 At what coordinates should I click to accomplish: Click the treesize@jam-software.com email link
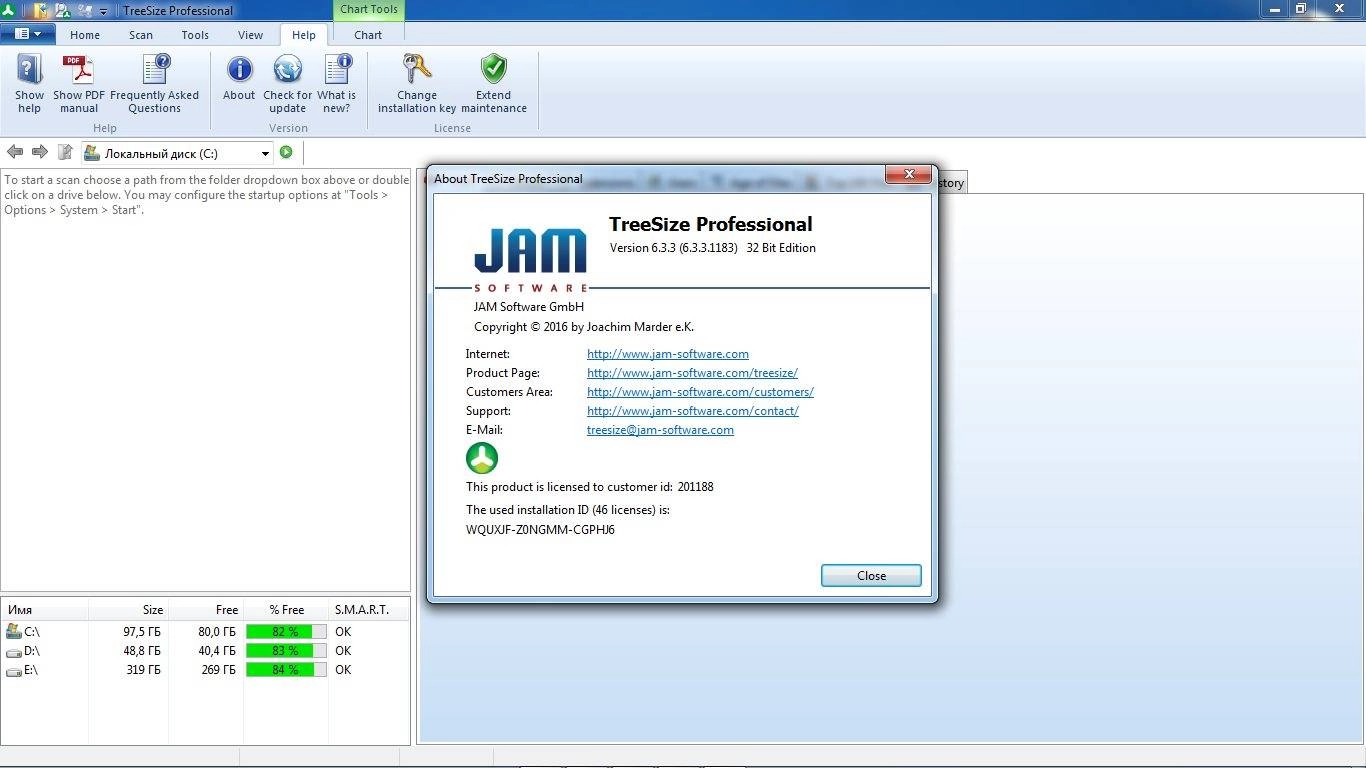click(x=660, y=429)
